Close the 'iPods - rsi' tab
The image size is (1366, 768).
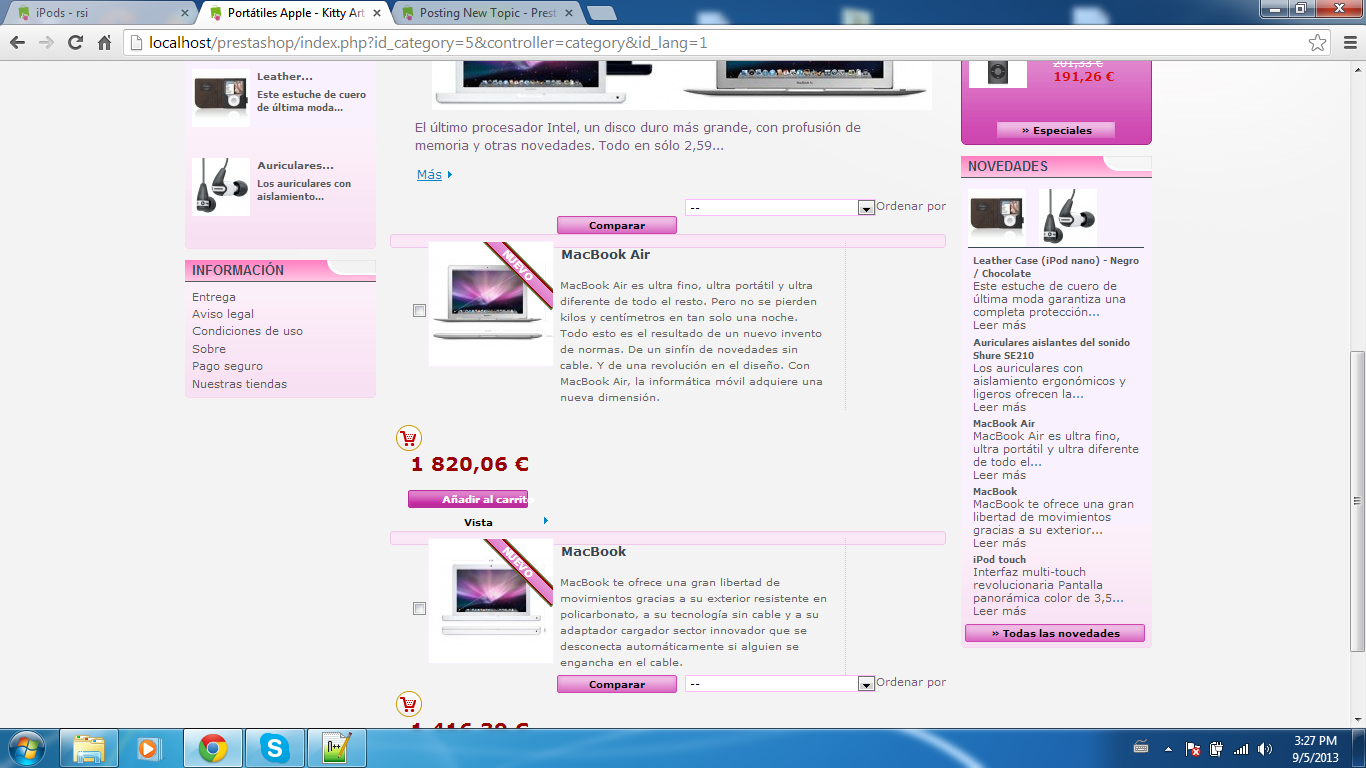pyautogui.click(x=184, y=13)
